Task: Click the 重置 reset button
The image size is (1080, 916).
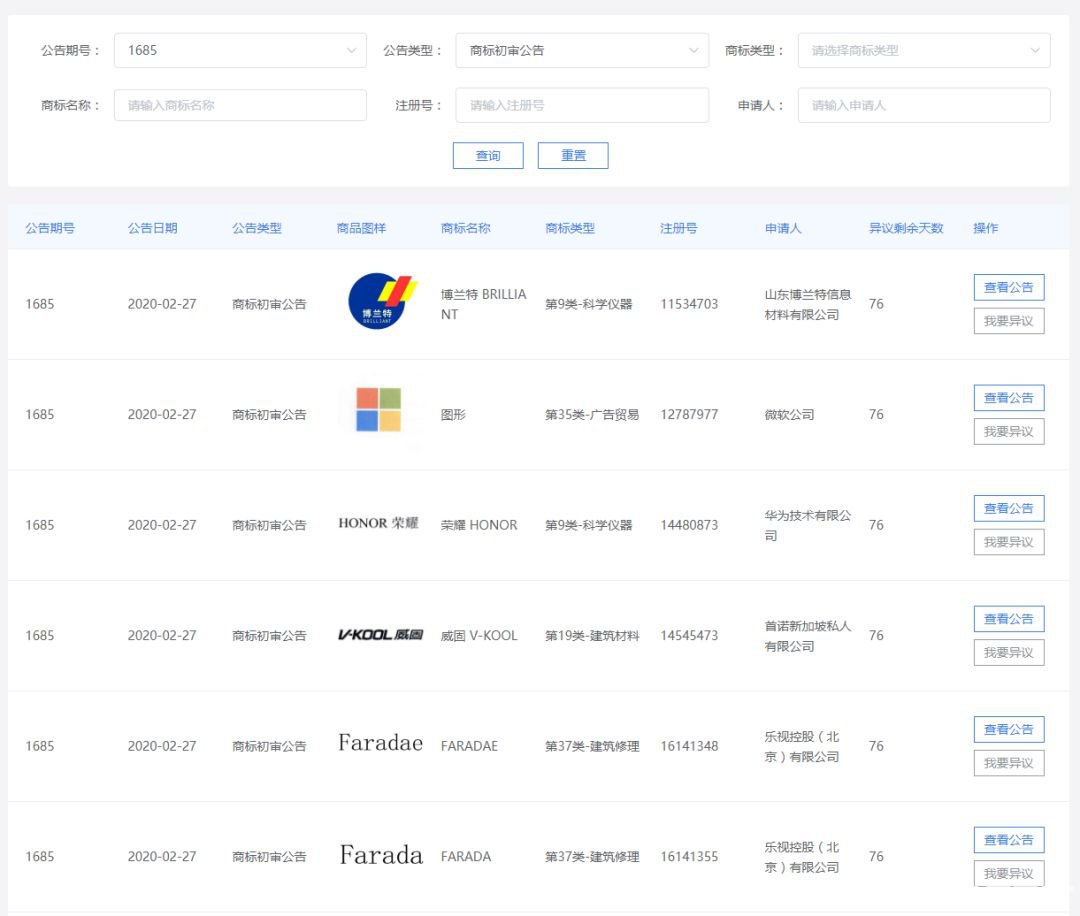Action: point(573,156)
